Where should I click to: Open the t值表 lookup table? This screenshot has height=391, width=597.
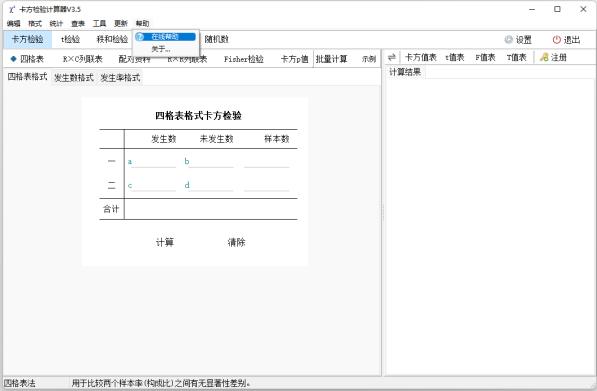tap(455, 57)
